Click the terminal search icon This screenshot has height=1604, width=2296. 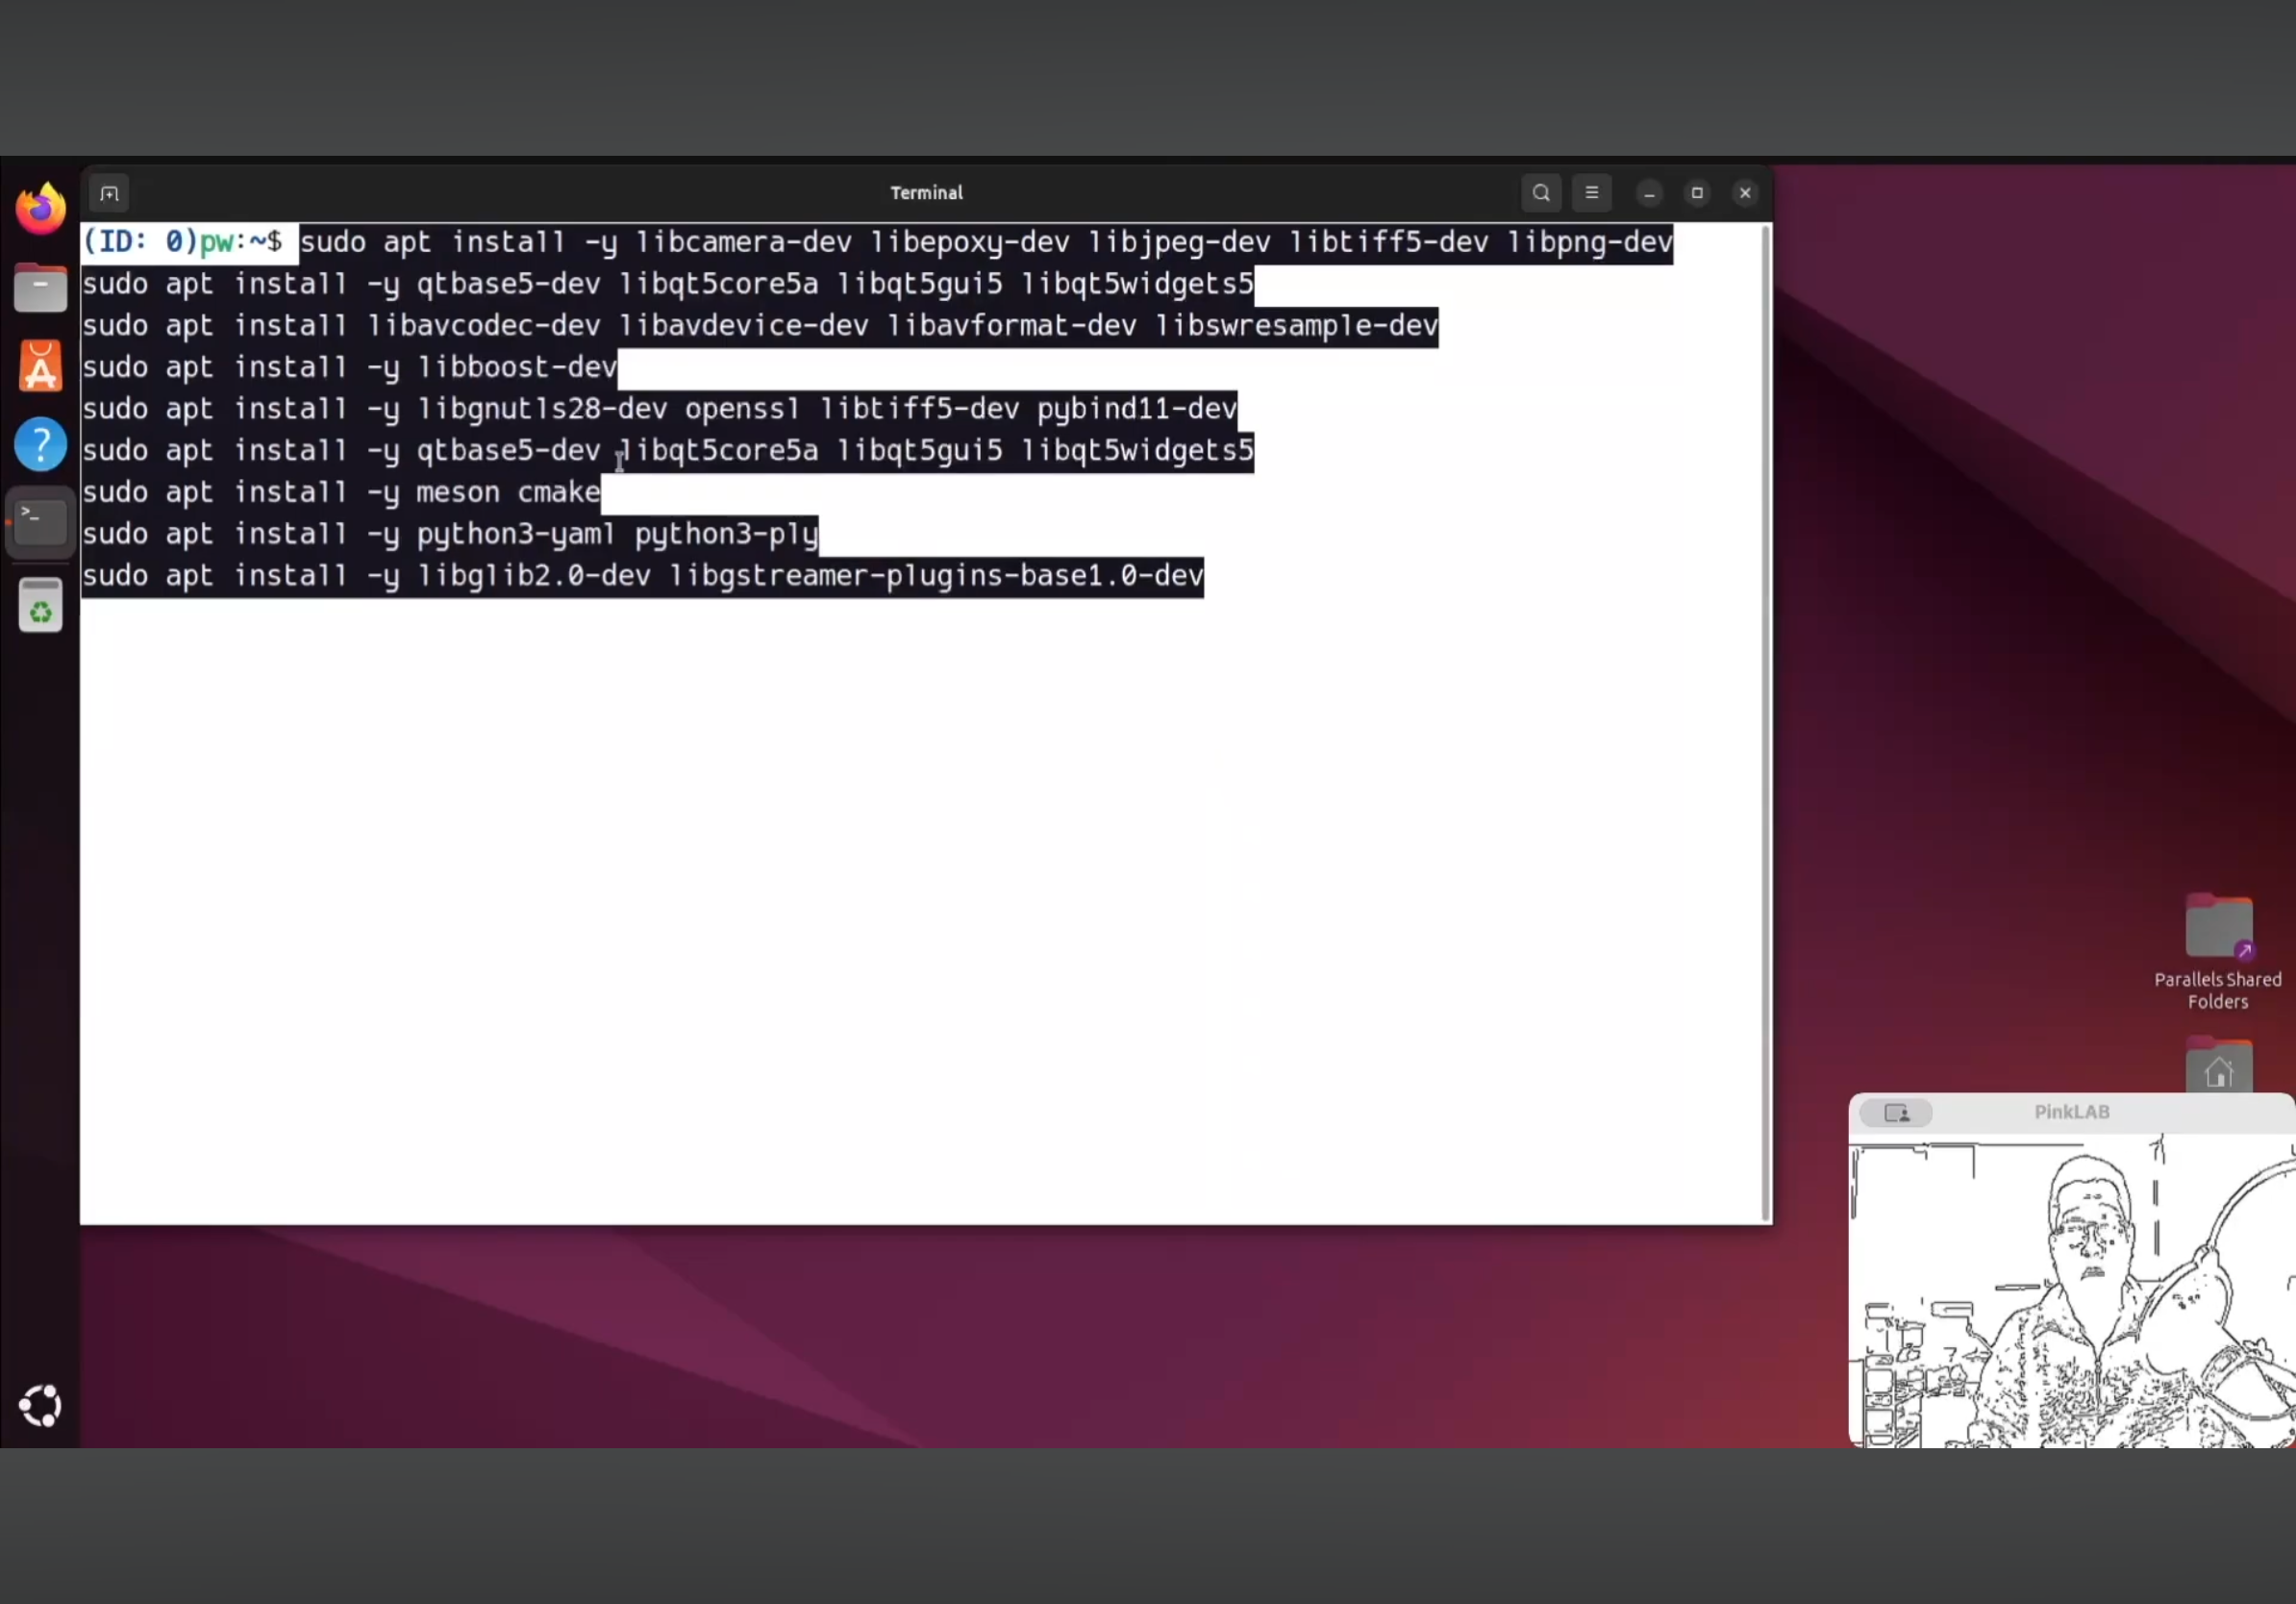[1541, 193]
